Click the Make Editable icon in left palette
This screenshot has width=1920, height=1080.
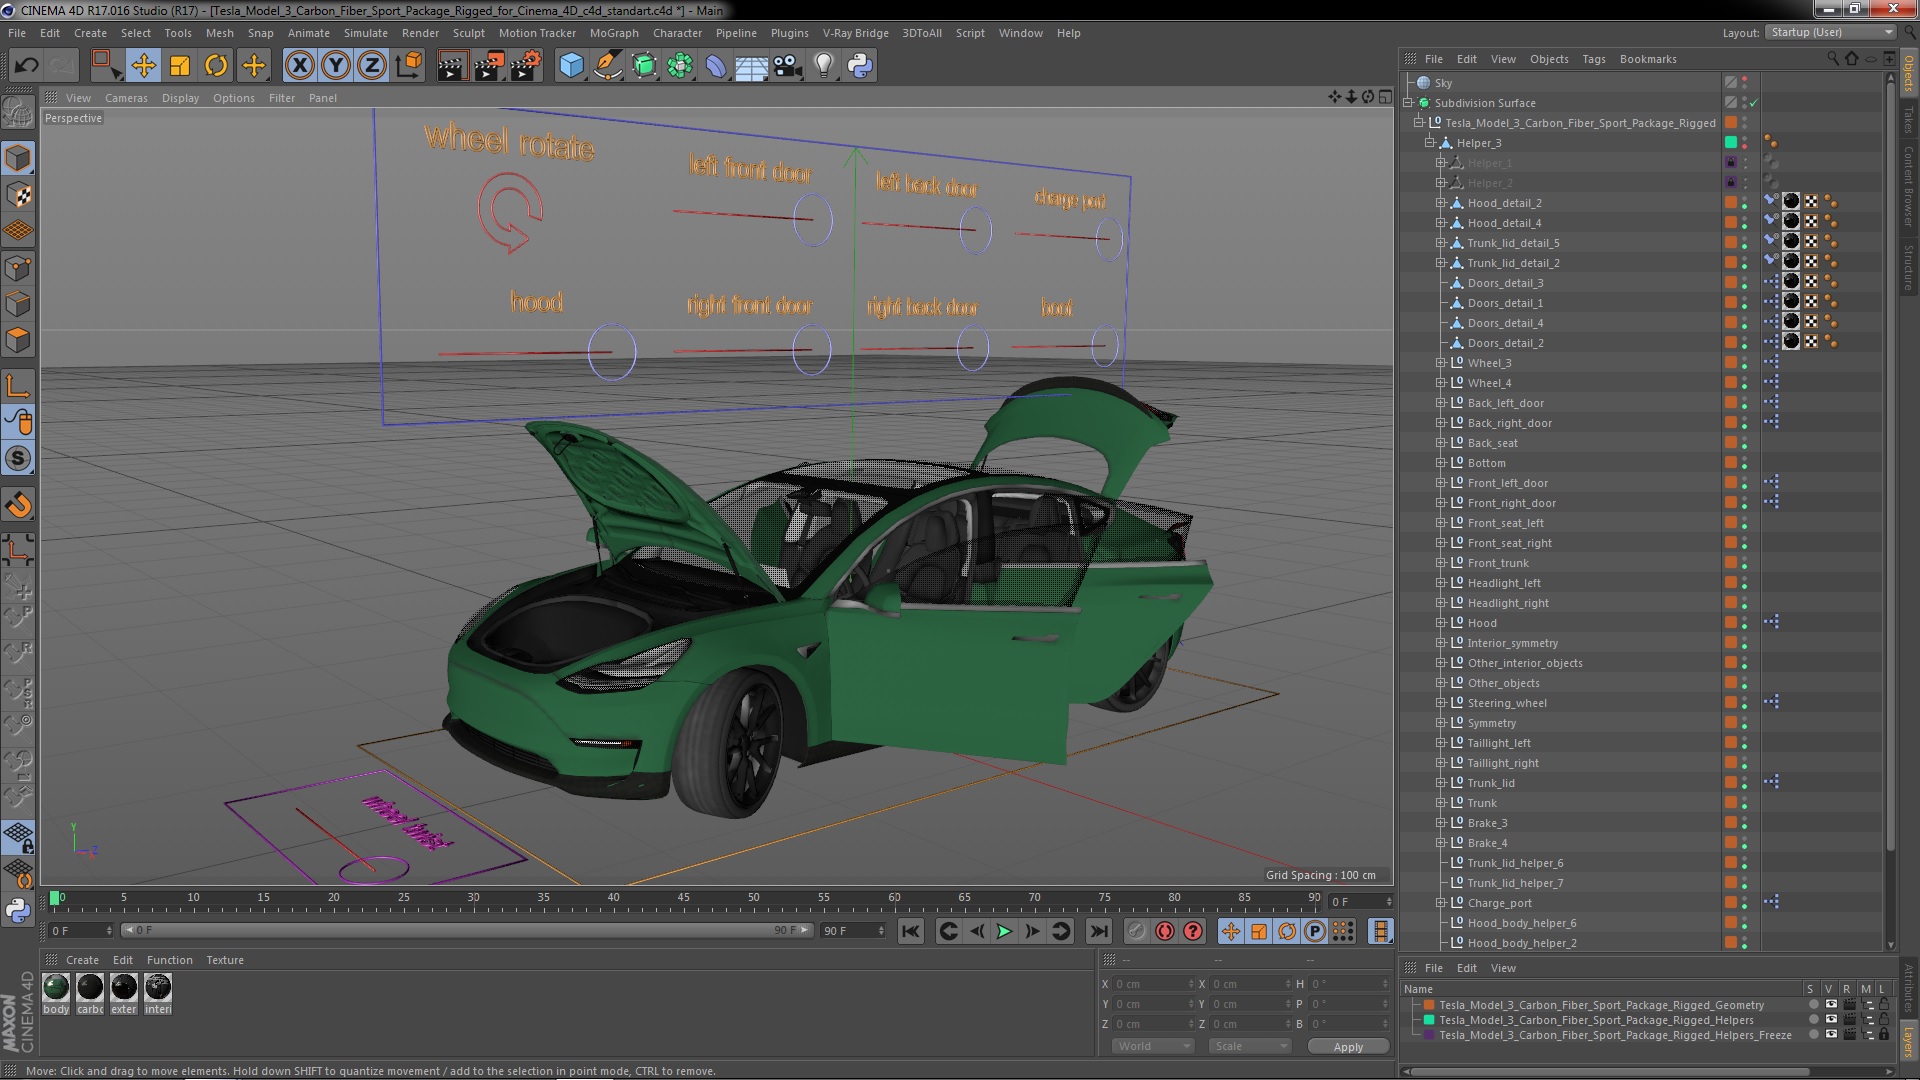tap(18, 112)
